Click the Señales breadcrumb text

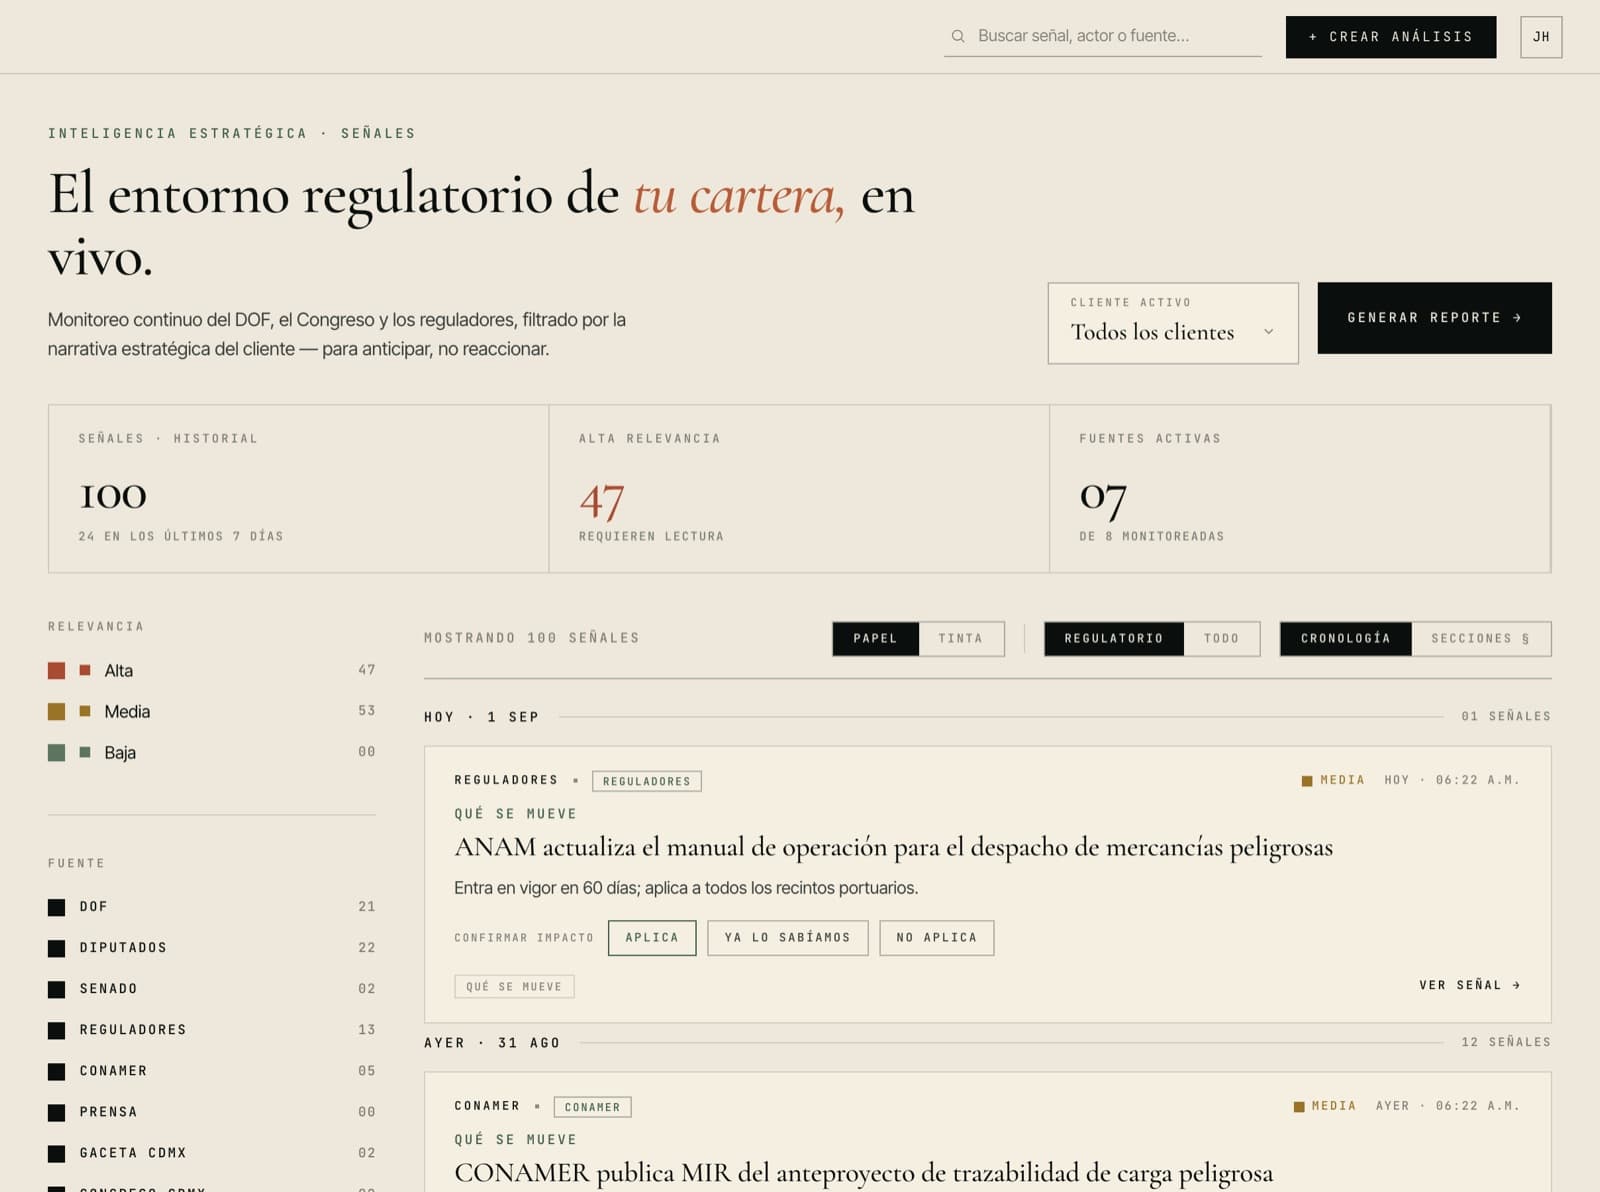pos(378,133)
